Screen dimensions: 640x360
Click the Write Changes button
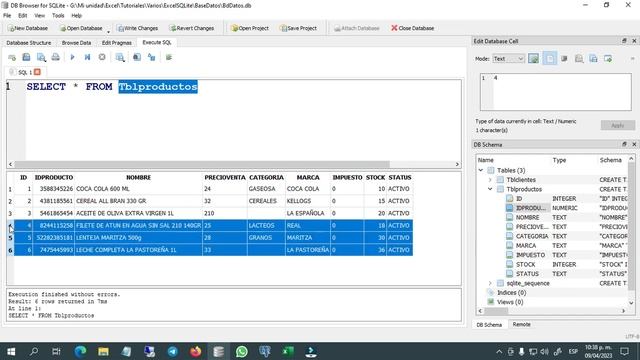(x=138, y=28)
